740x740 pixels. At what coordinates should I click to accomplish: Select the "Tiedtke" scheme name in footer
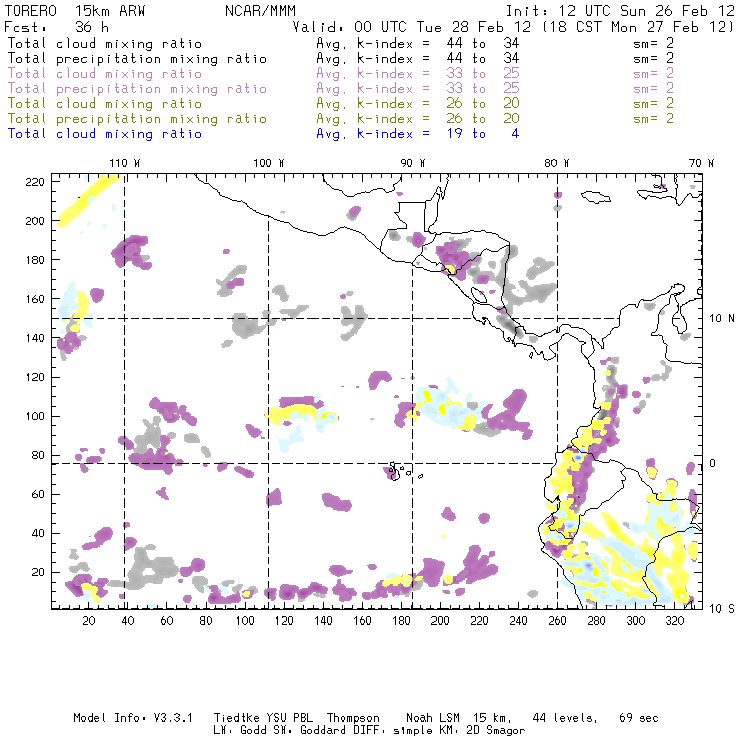237,718
